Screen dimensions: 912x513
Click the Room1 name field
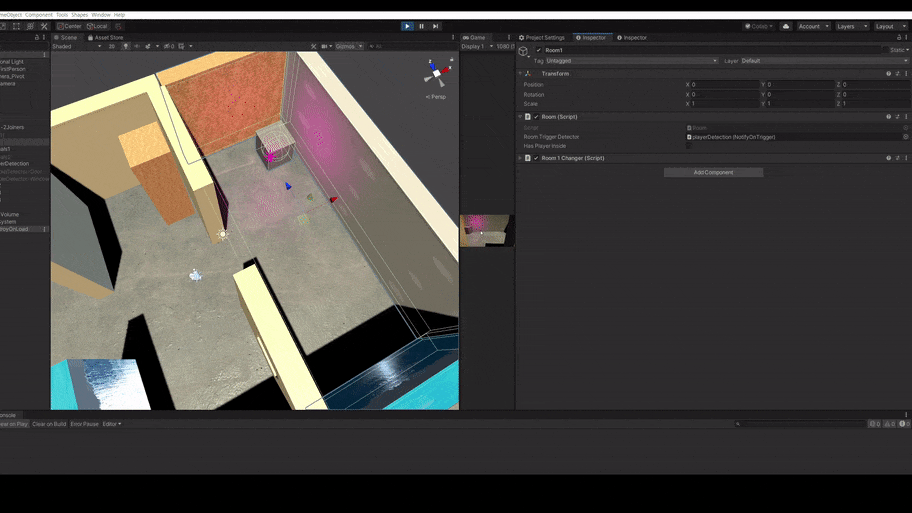pos(712,50)
